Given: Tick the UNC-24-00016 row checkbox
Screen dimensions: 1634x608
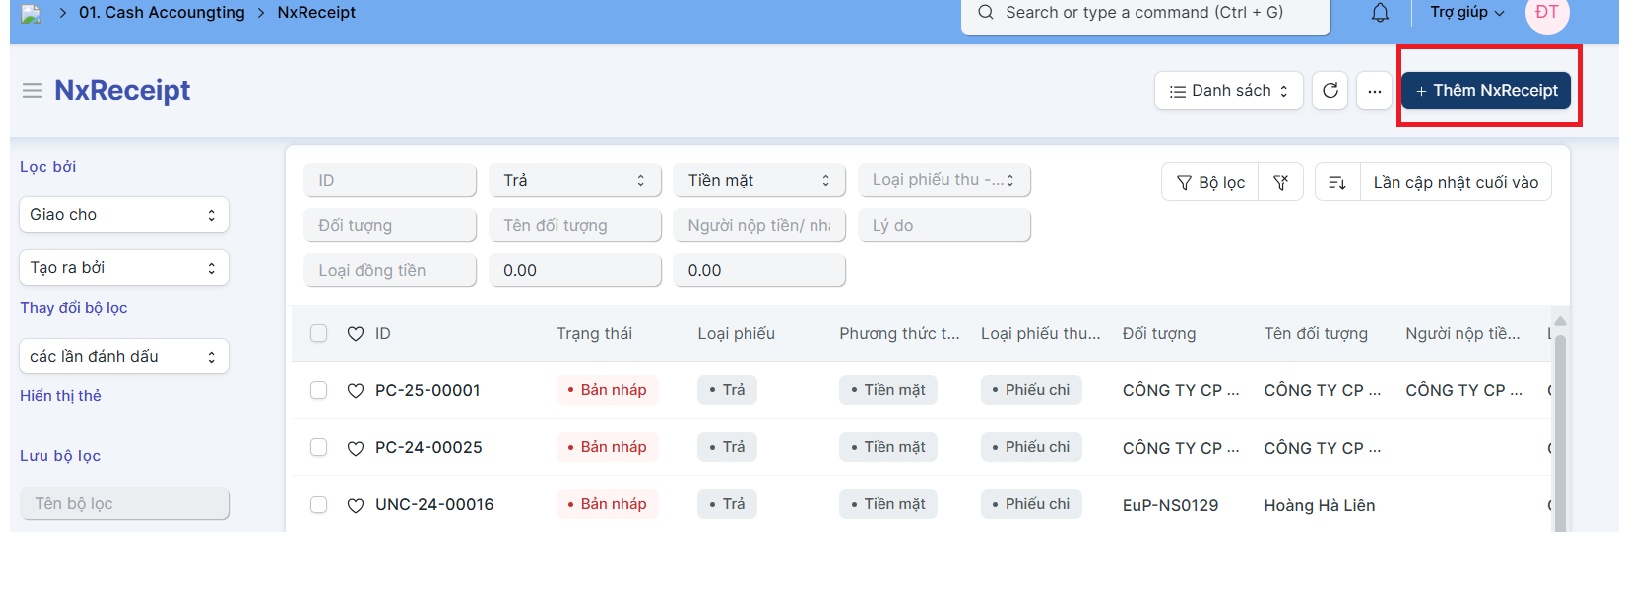Looking at the screenshot, I should coord(319,505).
